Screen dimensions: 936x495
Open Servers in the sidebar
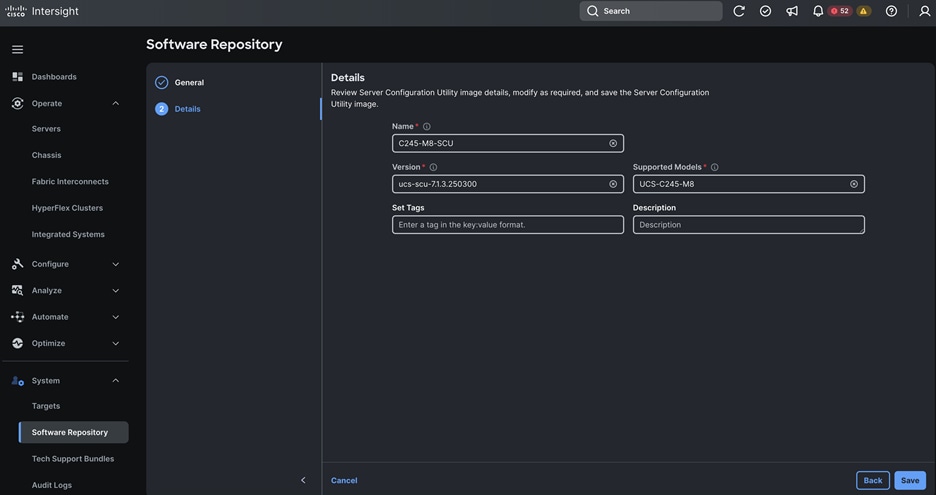46,128
